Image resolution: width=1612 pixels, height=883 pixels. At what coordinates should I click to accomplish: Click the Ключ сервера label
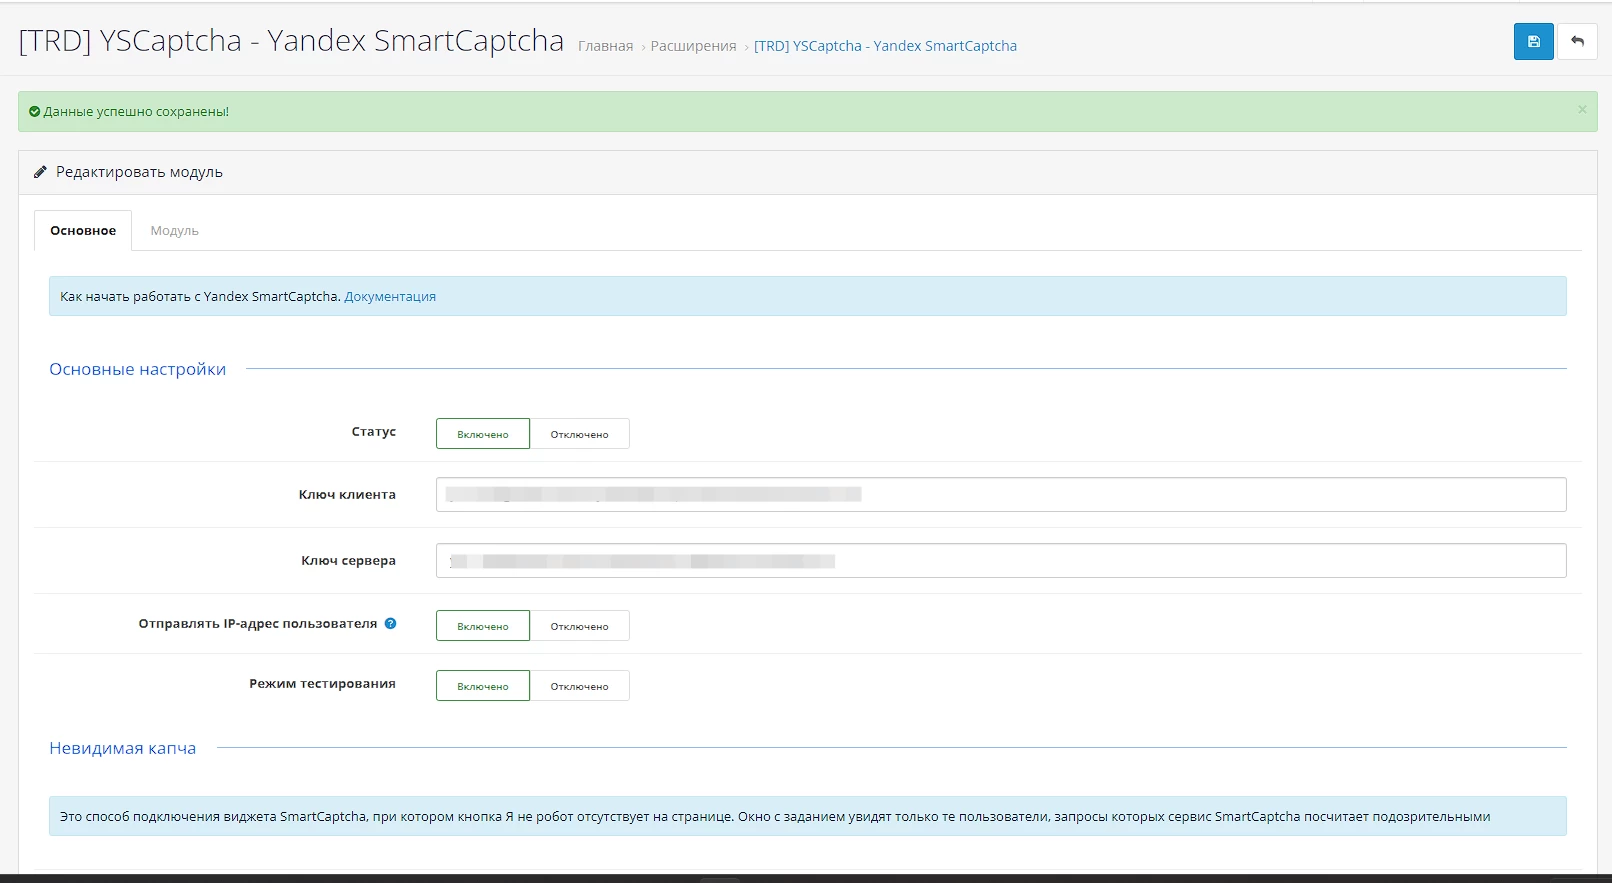coord(348,561)
